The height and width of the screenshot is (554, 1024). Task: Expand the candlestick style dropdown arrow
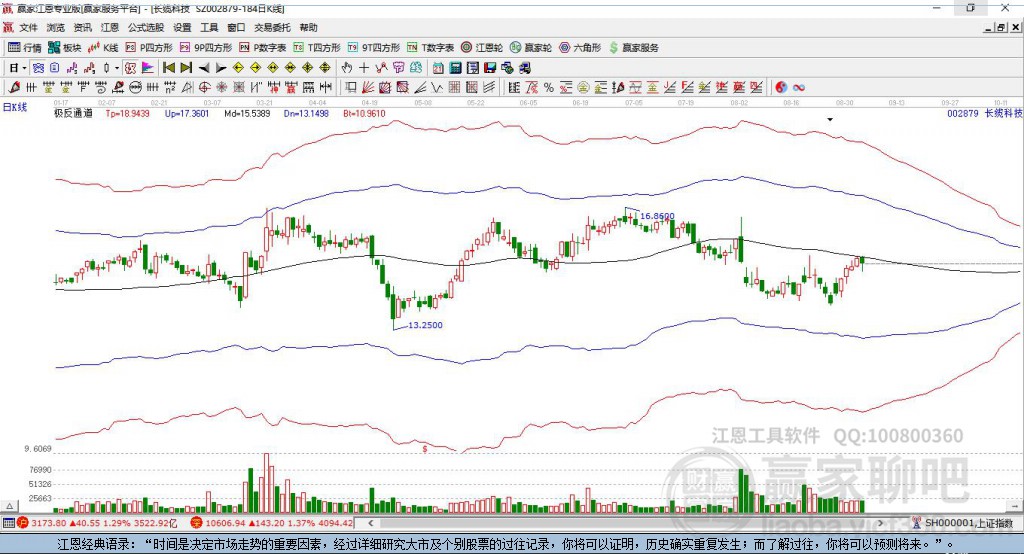coord(117,68)
